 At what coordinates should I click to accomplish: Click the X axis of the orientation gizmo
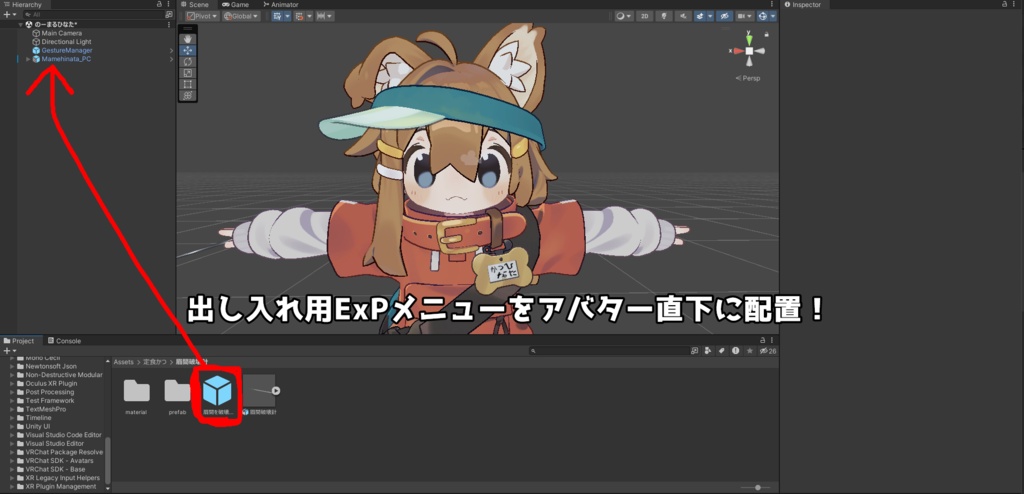click(737, 51)
